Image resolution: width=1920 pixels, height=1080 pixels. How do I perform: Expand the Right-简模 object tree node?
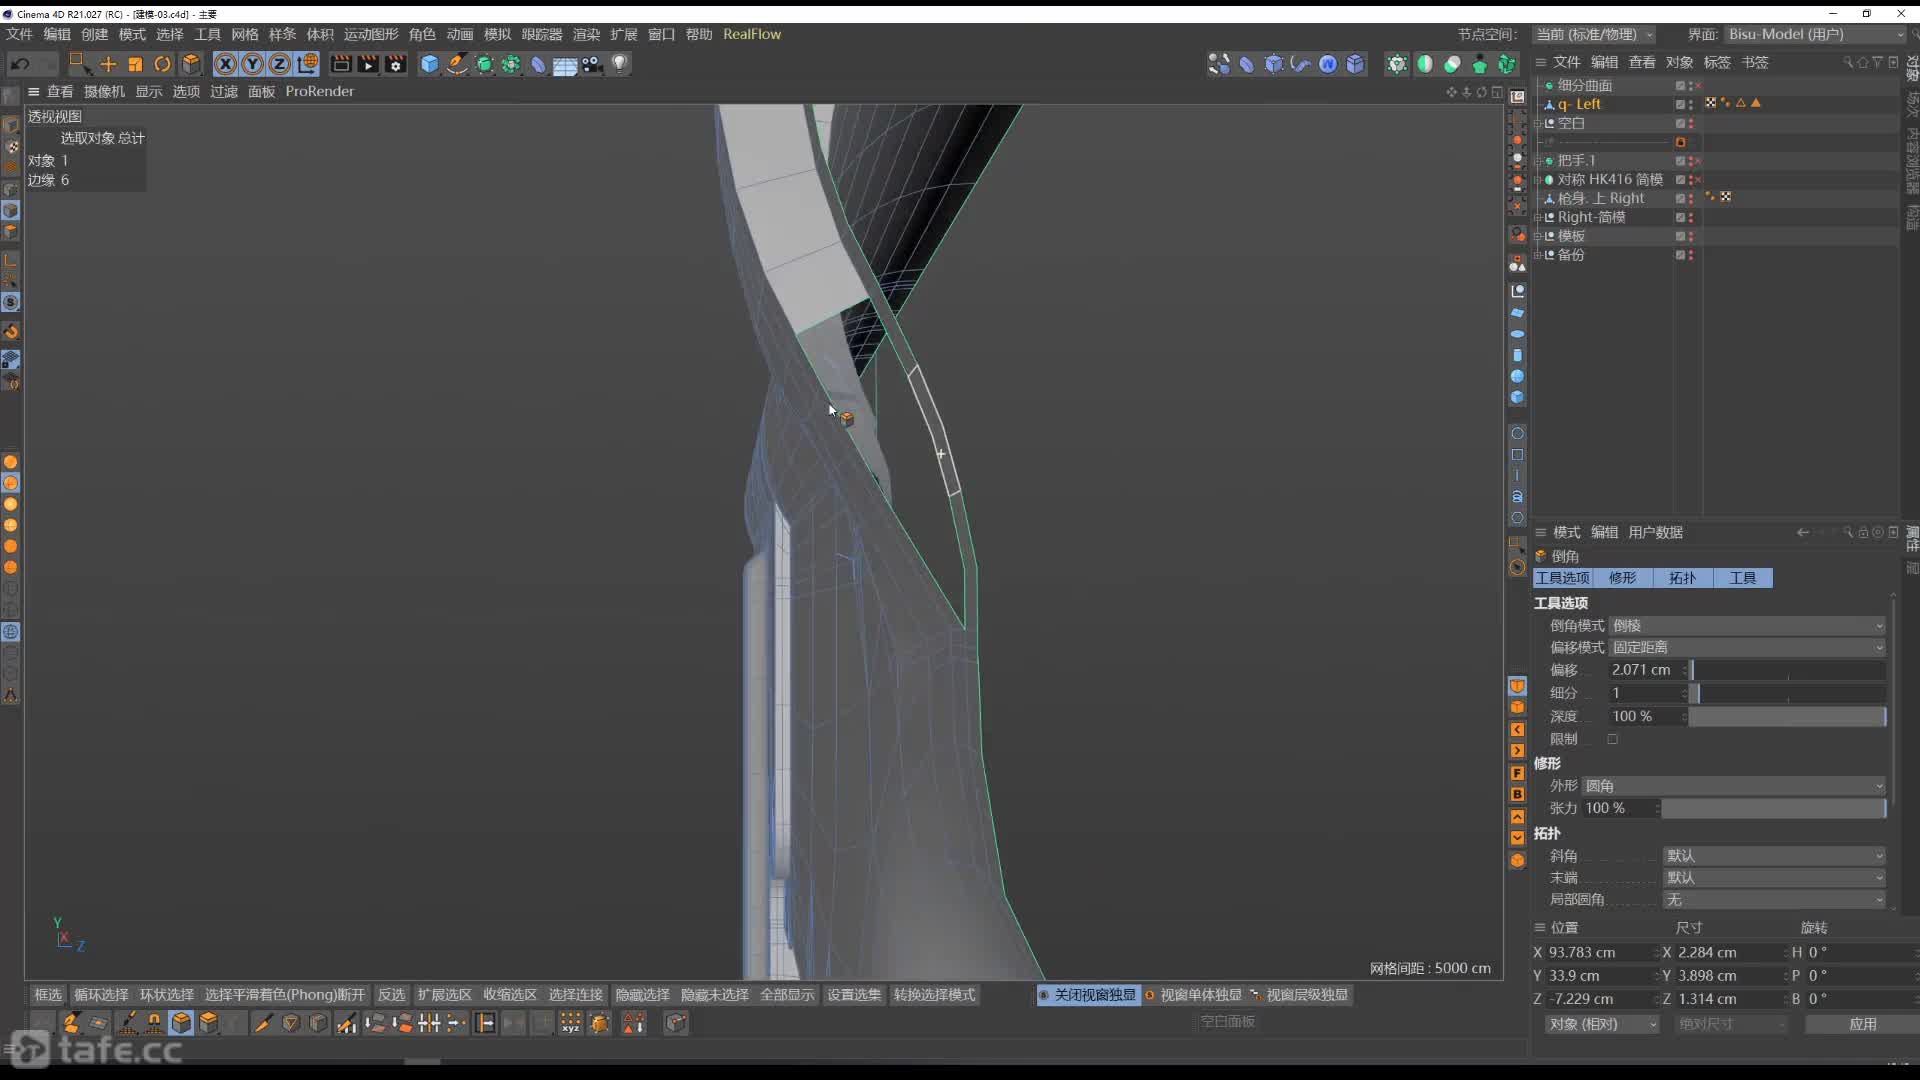click(x=1538, y=218)
